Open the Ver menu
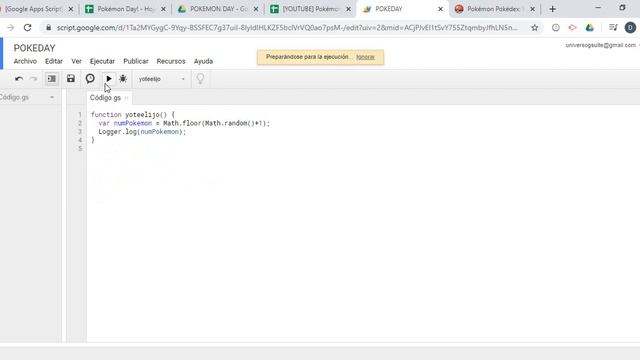The image size is (640, 360). [76, 61]
